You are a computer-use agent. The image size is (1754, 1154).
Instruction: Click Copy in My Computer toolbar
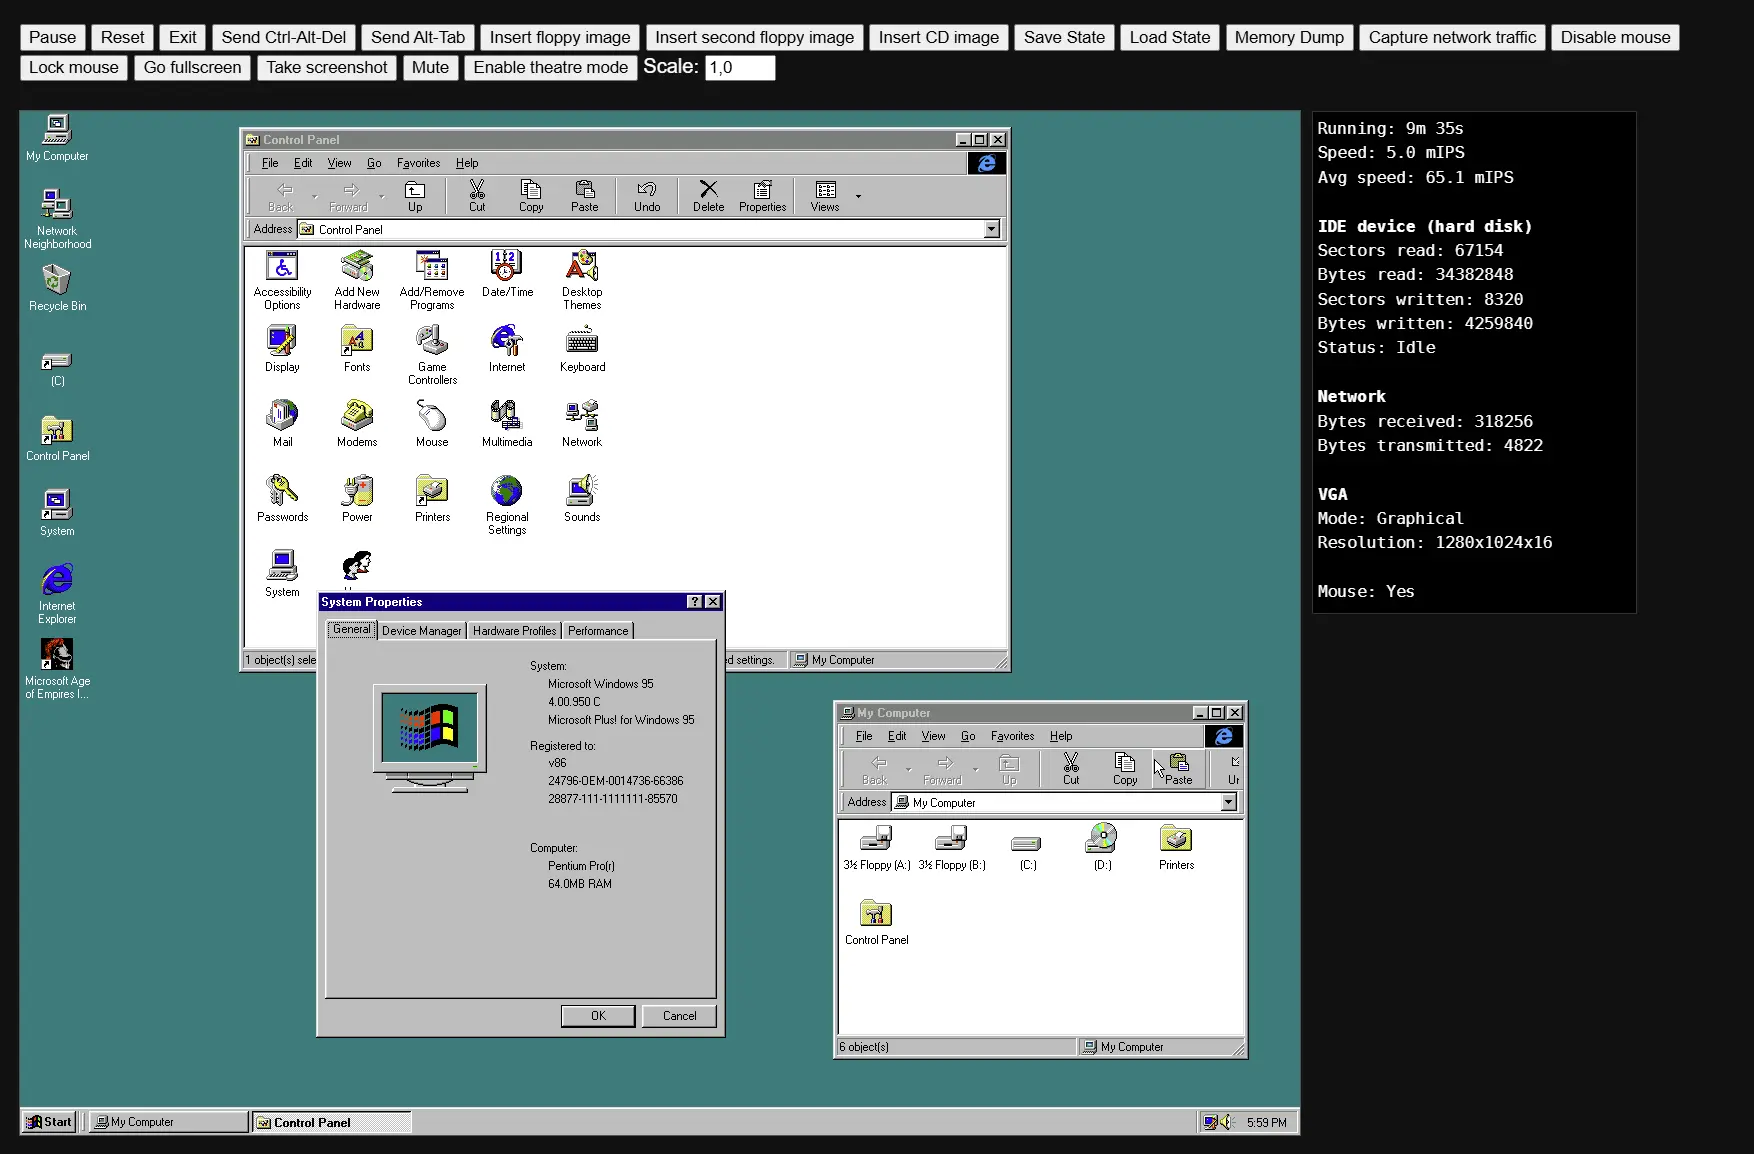[1125, 769]
